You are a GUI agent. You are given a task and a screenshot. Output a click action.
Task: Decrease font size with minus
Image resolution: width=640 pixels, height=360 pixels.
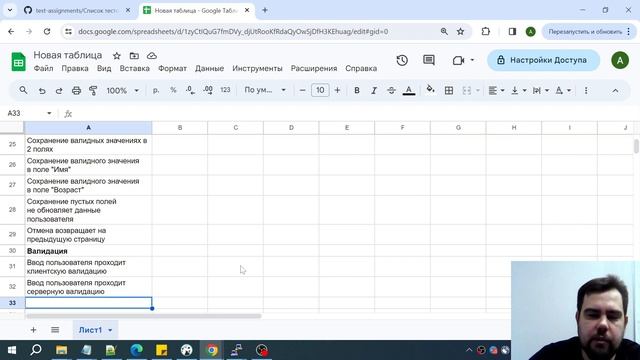[x=302, y=90]
